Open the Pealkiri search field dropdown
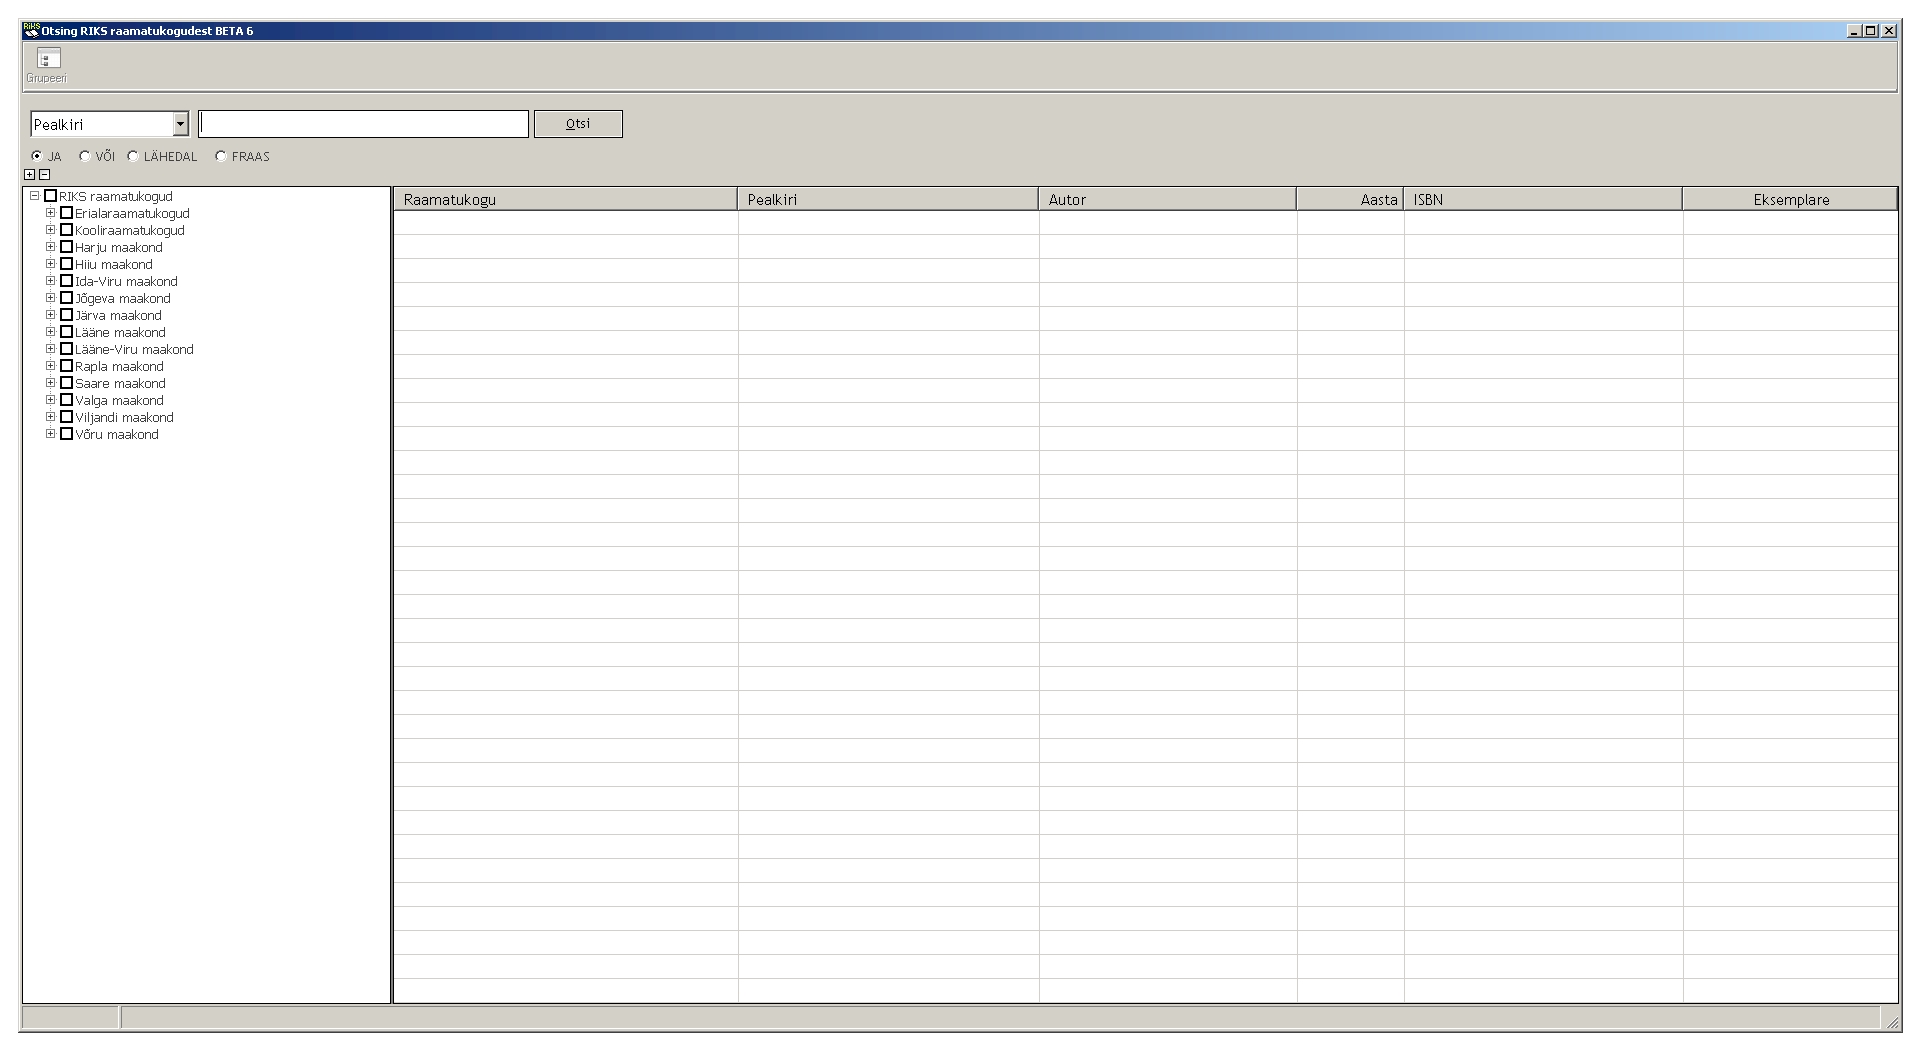 click(x=180, y=124)
